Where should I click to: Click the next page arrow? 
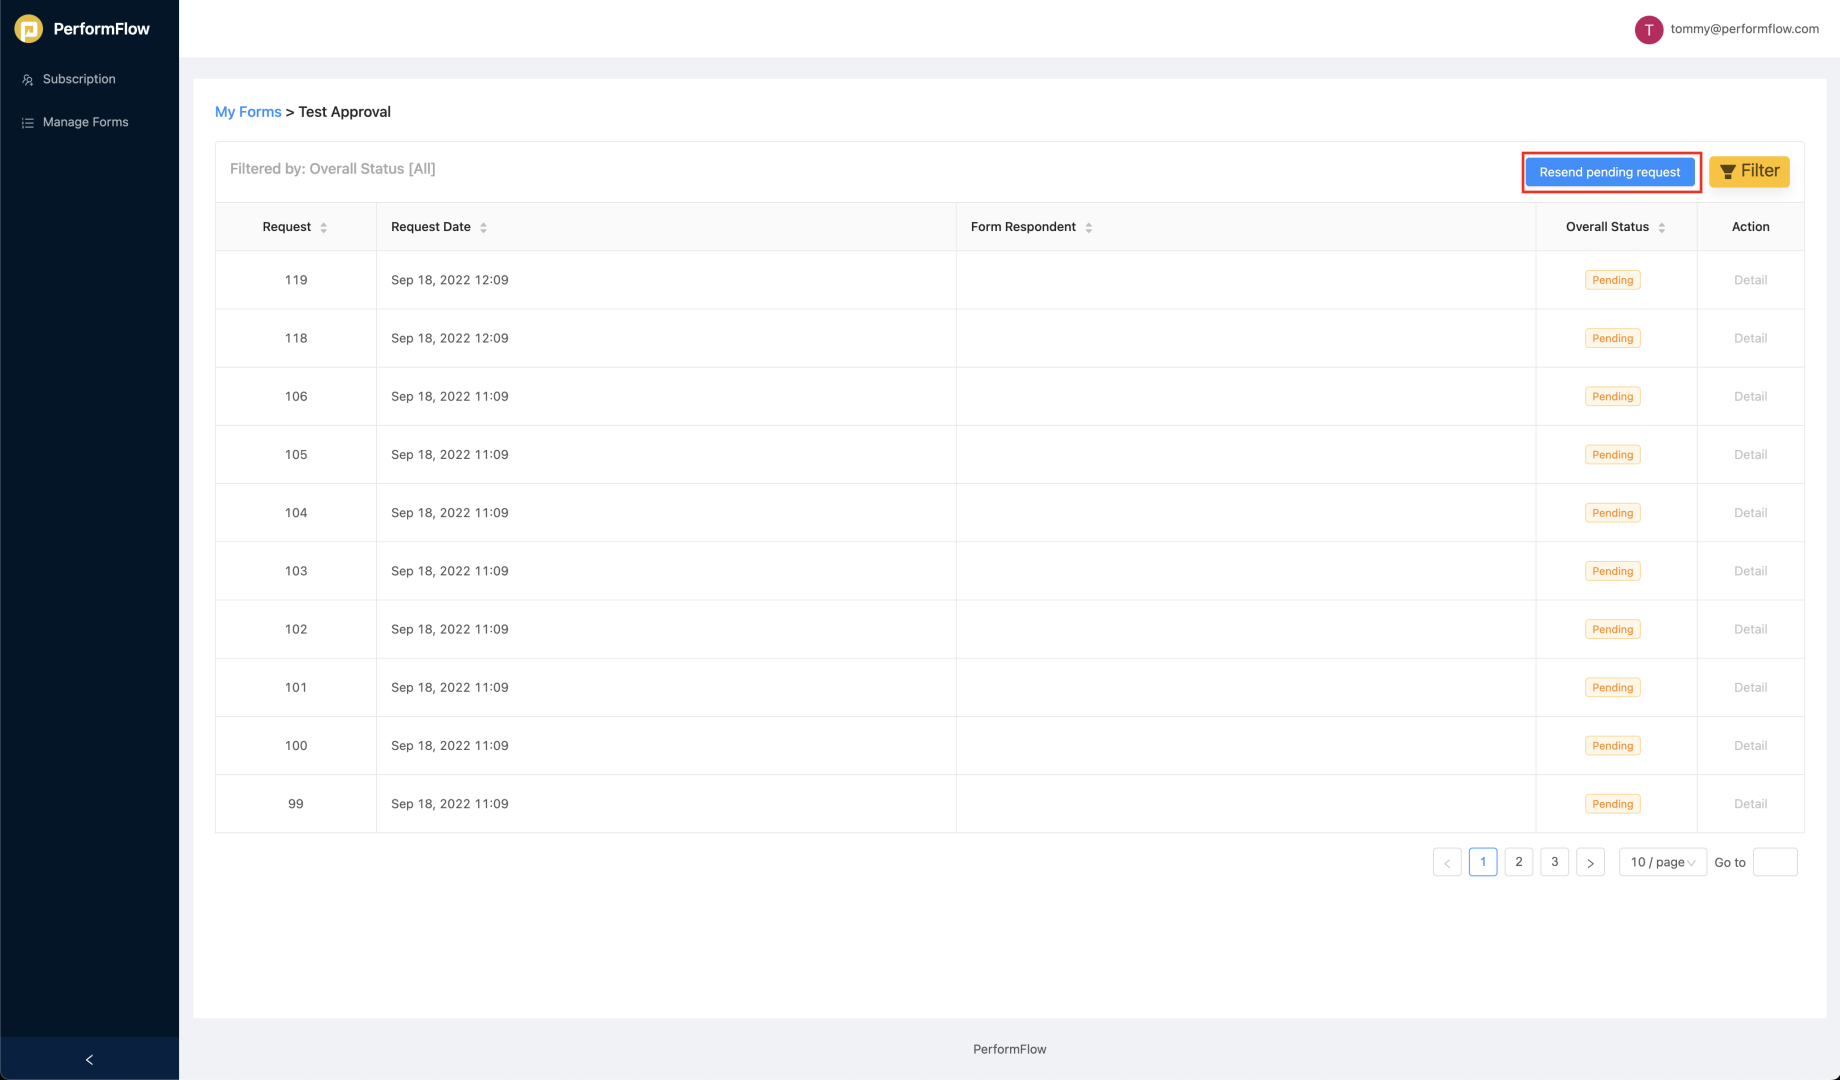(1590, 861)
